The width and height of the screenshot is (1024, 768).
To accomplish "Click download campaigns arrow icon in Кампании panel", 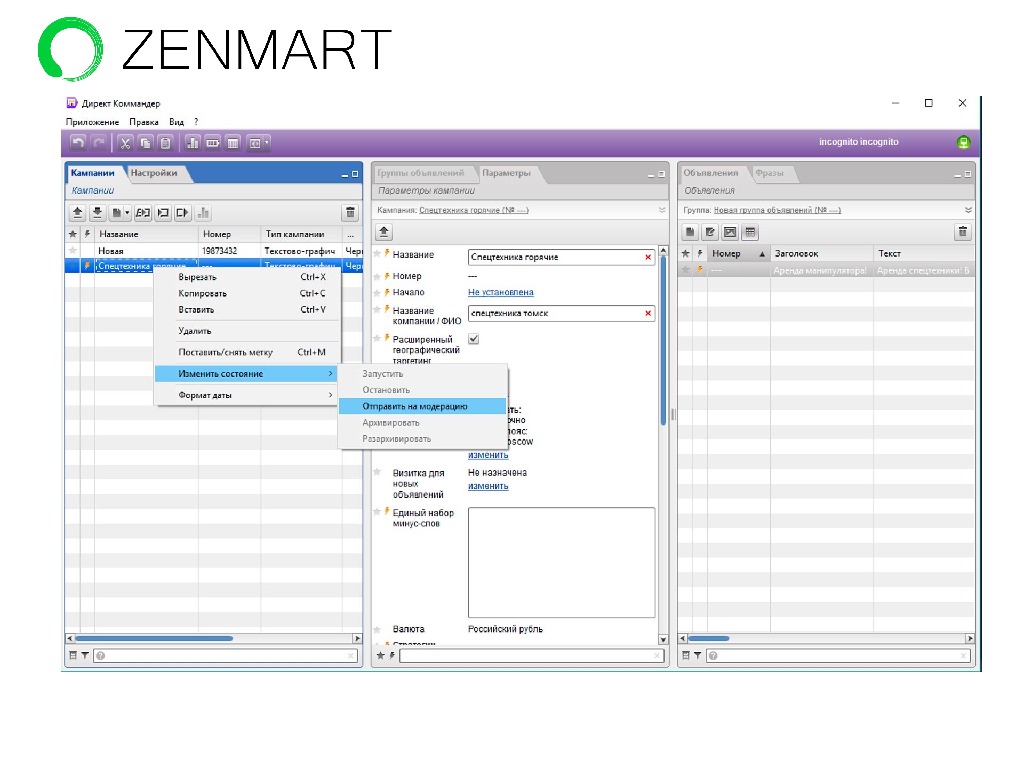I will pos(97,212).
